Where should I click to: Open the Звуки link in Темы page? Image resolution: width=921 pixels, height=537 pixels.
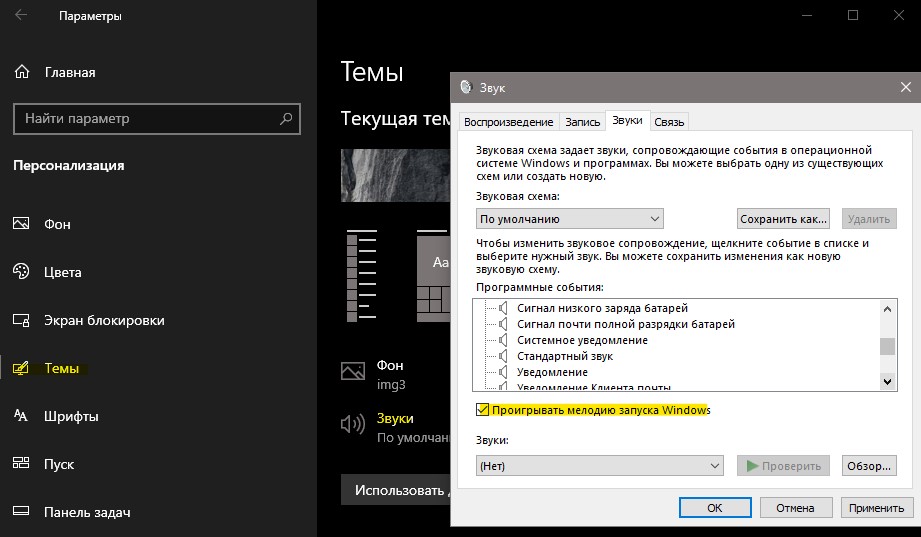tap(395, 418)
